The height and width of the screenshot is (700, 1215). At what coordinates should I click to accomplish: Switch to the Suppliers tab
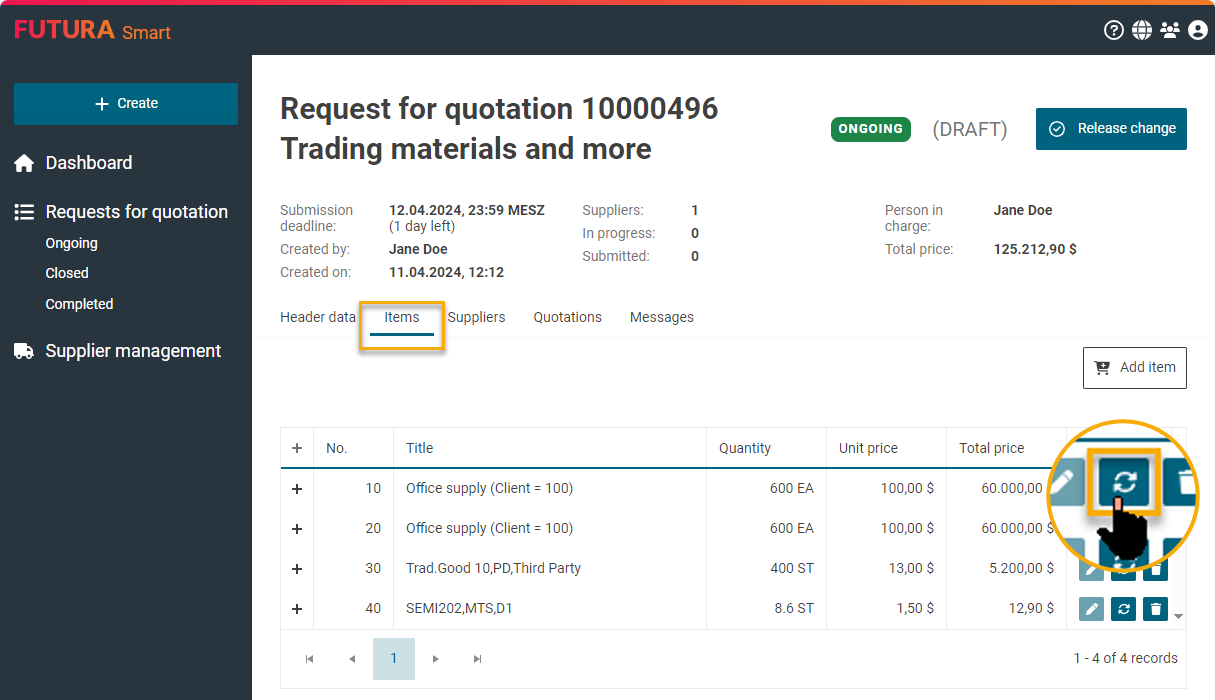point(476,317)
